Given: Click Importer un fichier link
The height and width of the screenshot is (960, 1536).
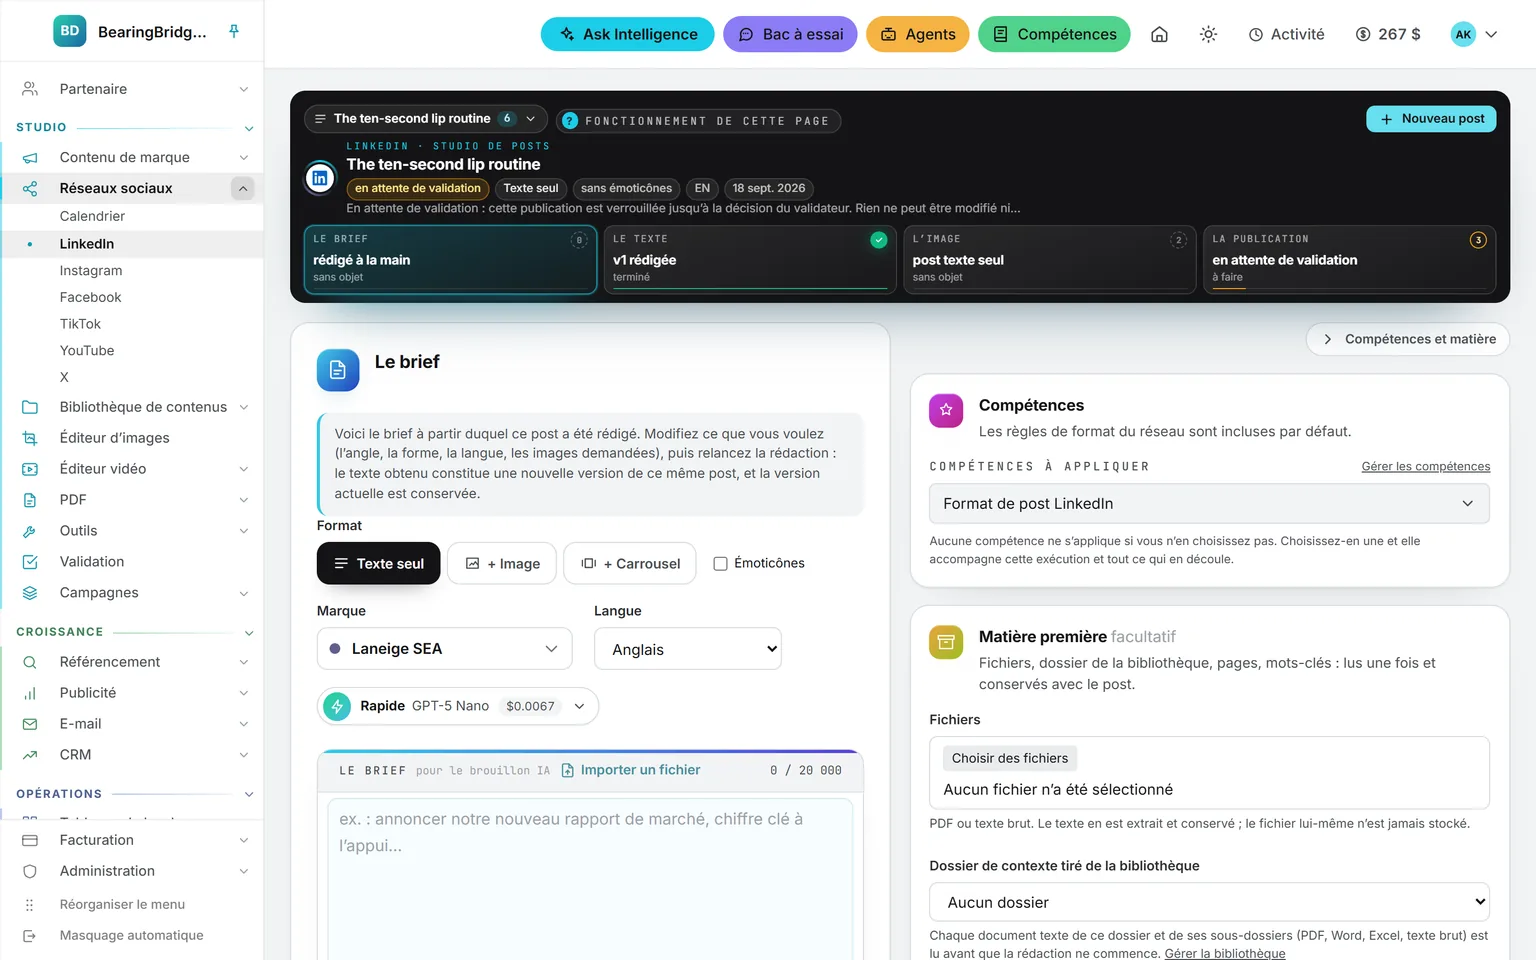Looking at the screenshot, I should pyautogui.click(x=631, y=770).
